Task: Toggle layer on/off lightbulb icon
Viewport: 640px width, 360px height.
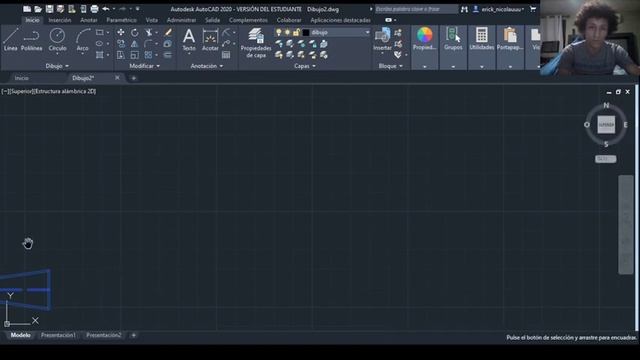Action: [279, 32]
